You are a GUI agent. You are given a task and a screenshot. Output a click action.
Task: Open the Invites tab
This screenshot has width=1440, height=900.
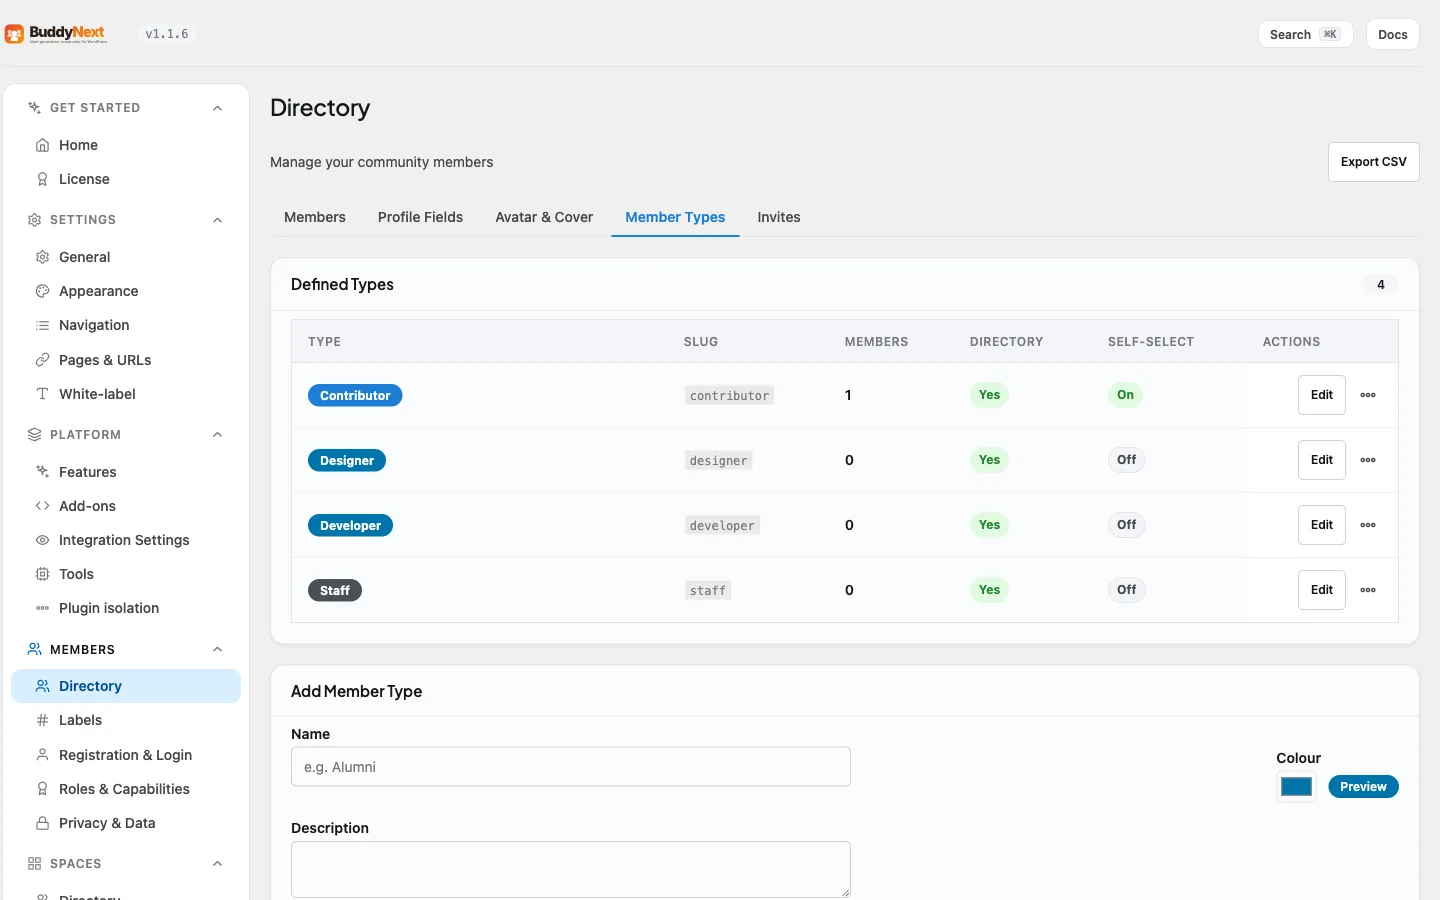coord(779,217)
